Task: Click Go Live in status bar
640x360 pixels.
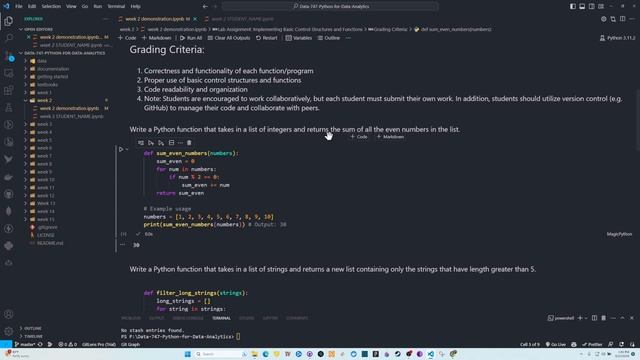Action: coord(555,344)
